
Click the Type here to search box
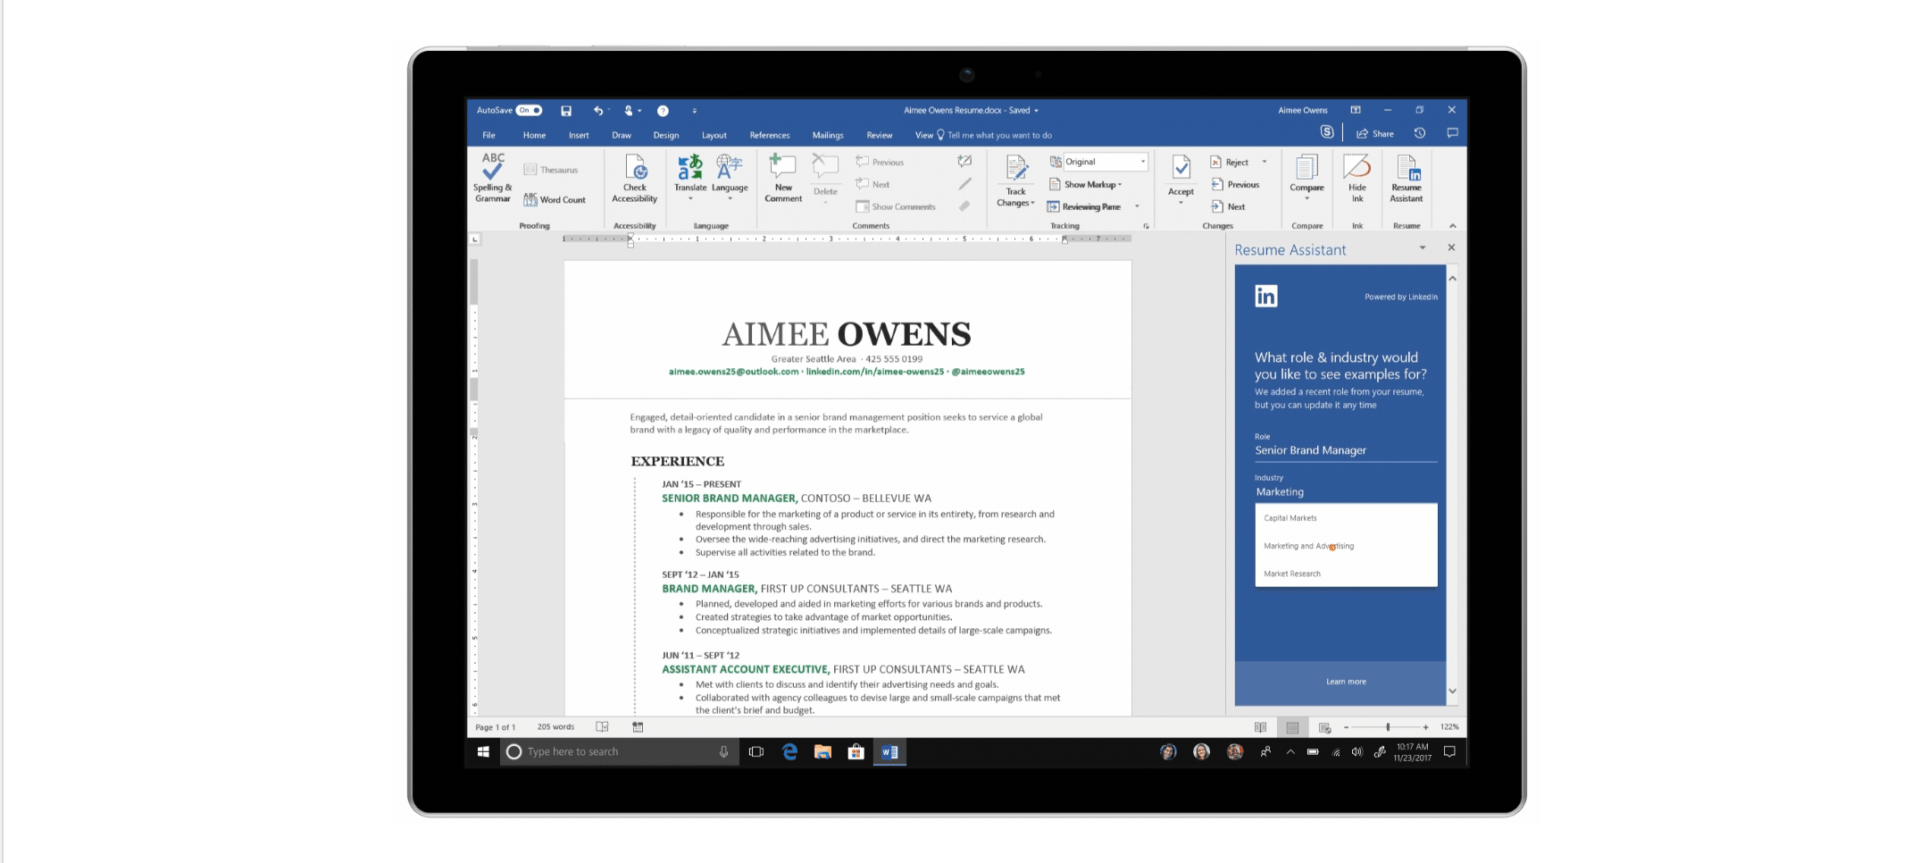620,752
